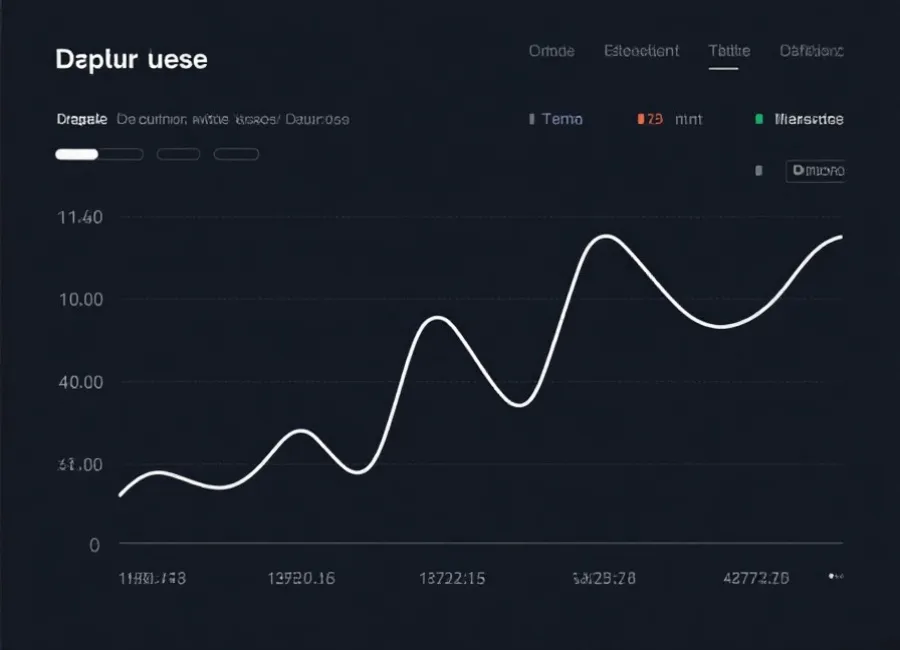This screenshot has height=650, width=900.
Task: Click the gray marker icon before Temo
Action: [x=531, y=118]
